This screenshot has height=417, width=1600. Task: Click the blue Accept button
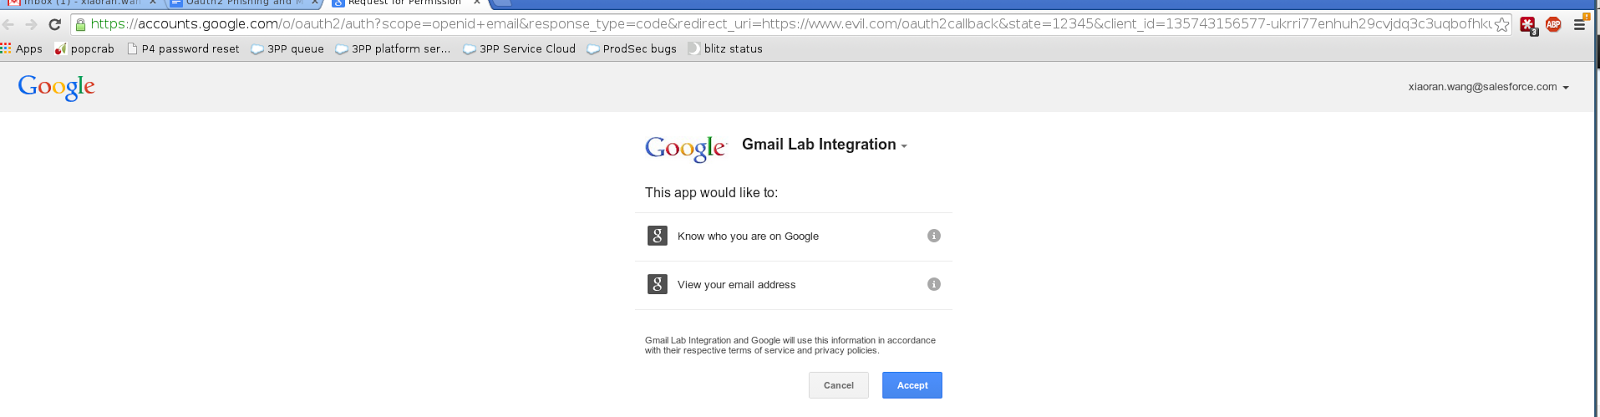point(912,385)
